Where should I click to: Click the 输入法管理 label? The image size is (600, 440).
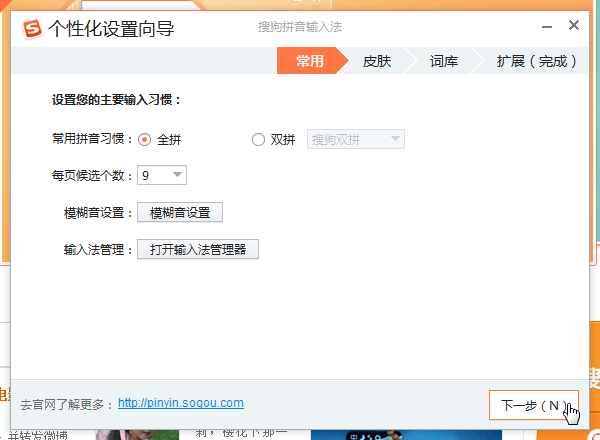click(x=98, y=250)
